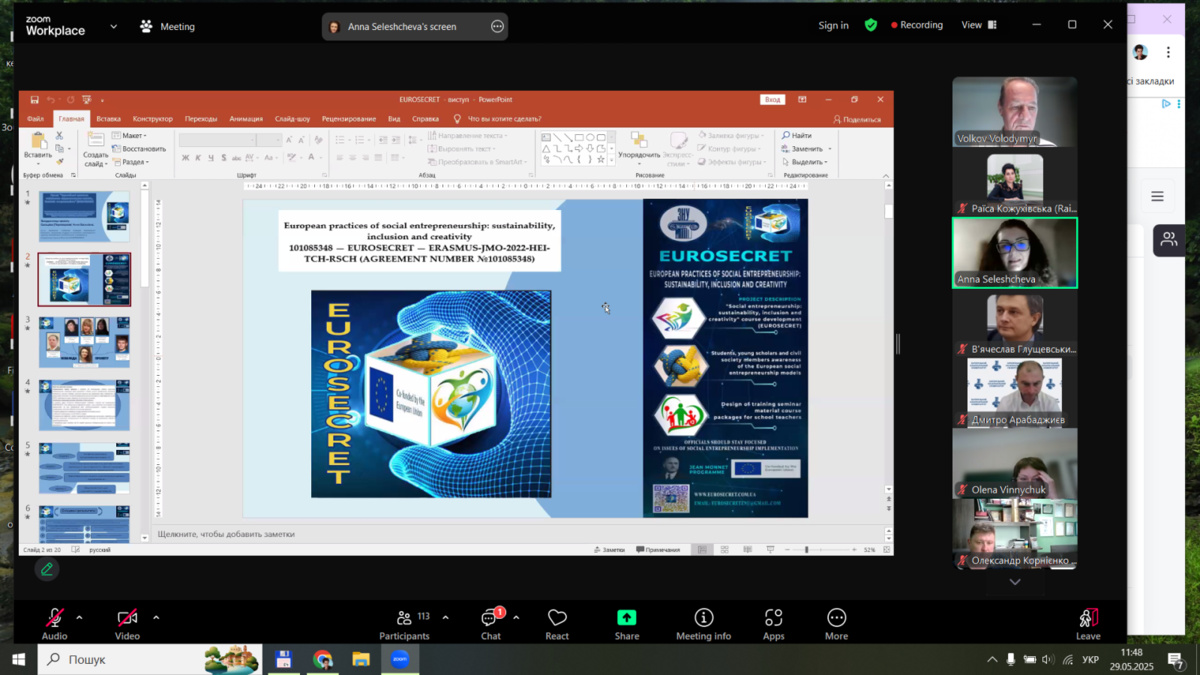Screen dimensions: 1200x675
Task: Switch to the Рецензирование ribbon tab
Action: pyautogui.click(x=349, y=119)
